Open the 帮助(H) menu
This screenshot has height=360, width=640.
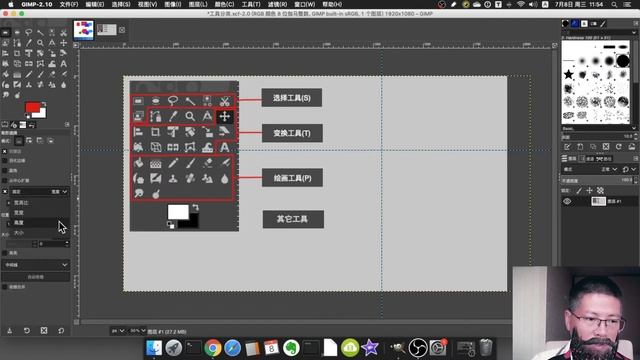(x=332, y=4)
